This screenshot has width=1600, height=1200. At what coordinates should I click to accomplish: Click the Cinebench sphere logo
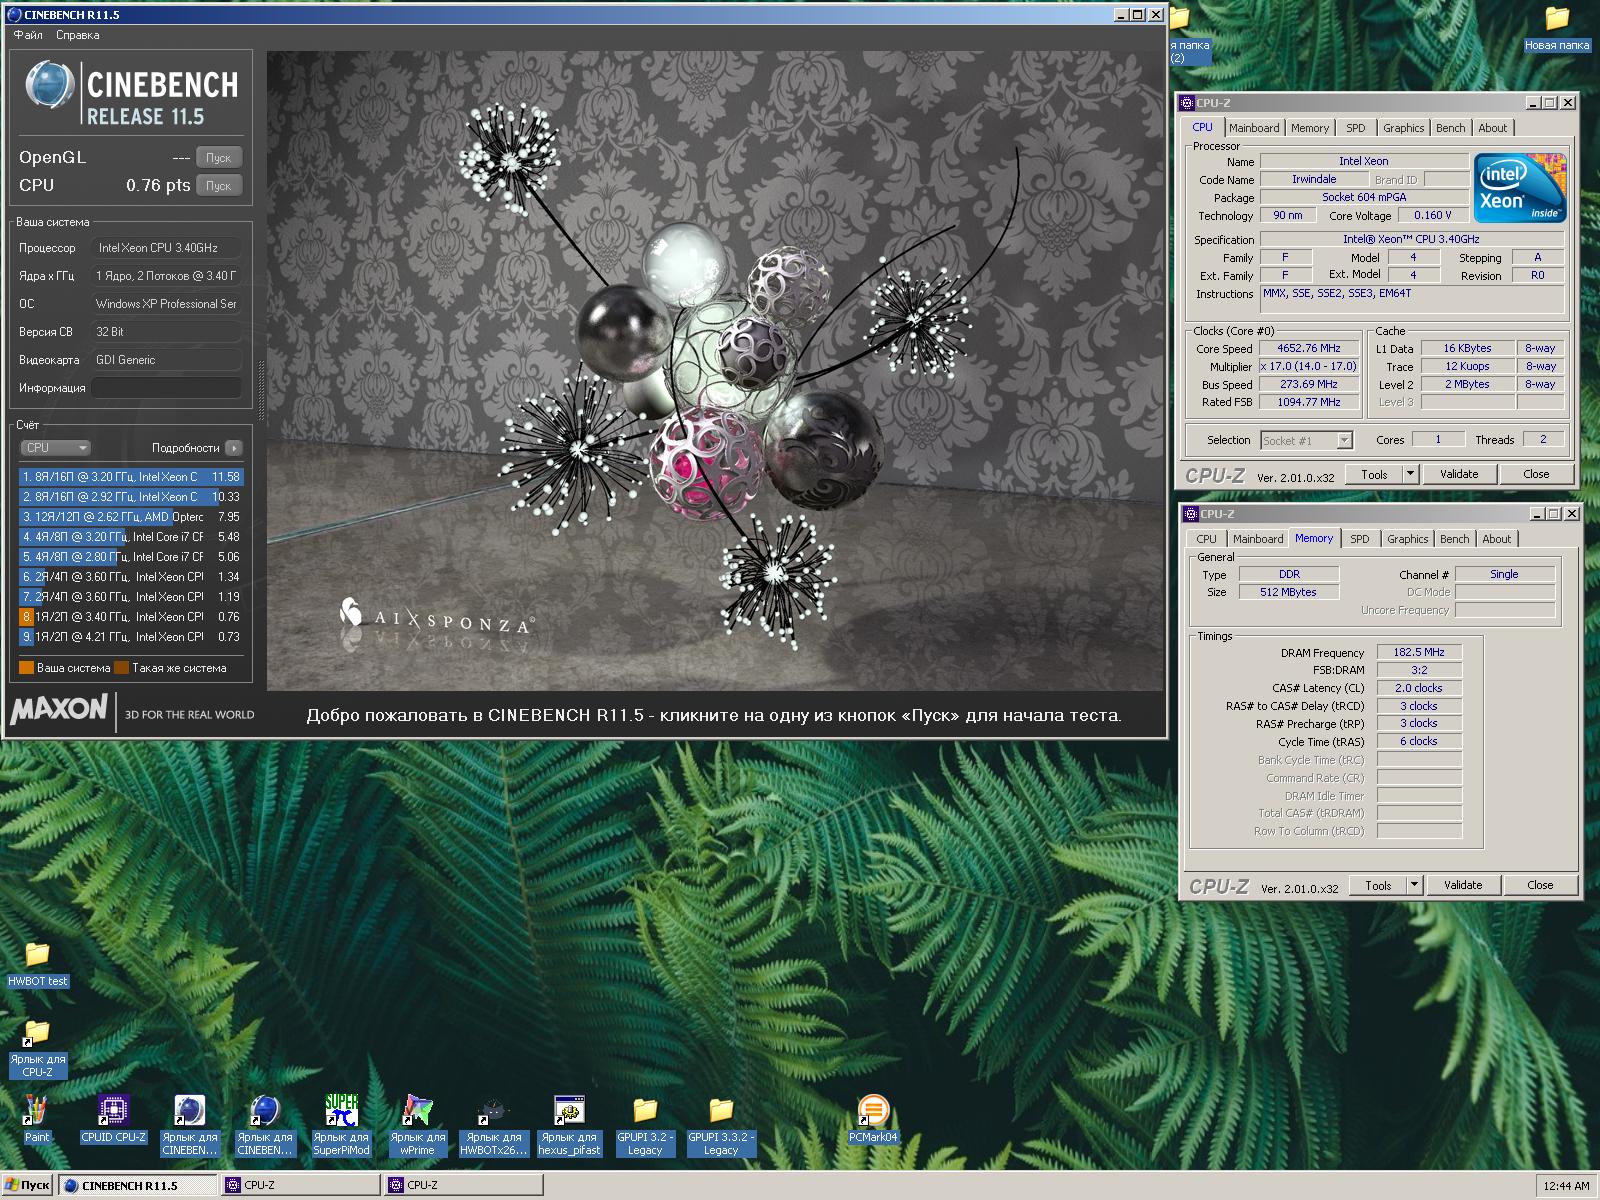pos(49,86)
